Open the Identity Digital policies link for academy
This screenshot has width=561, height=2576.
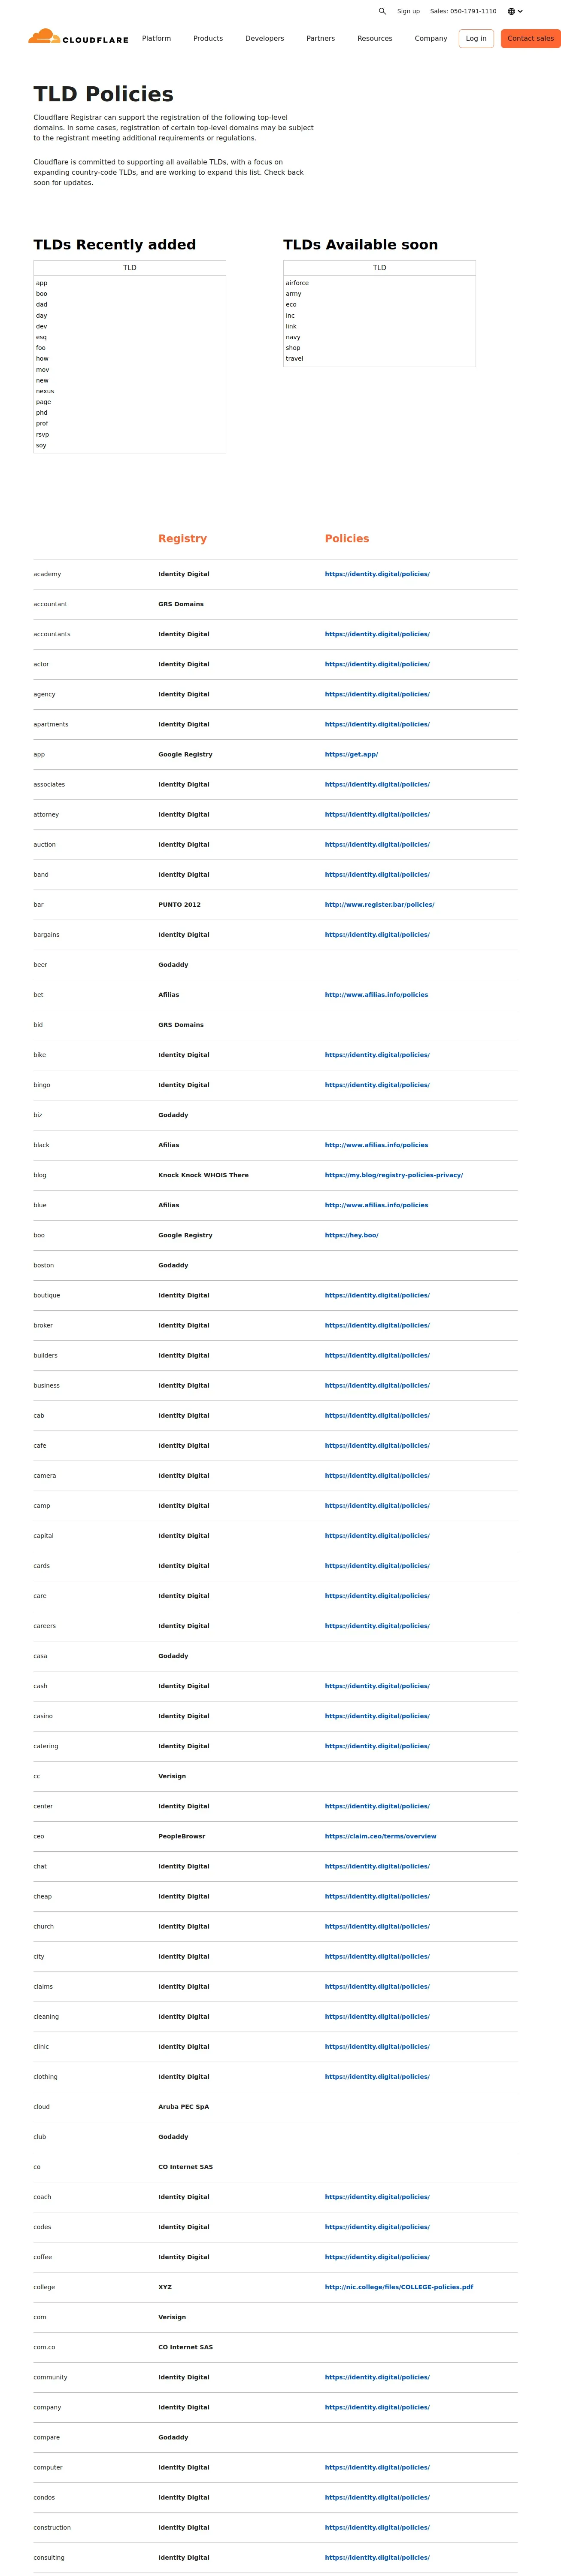377,574
